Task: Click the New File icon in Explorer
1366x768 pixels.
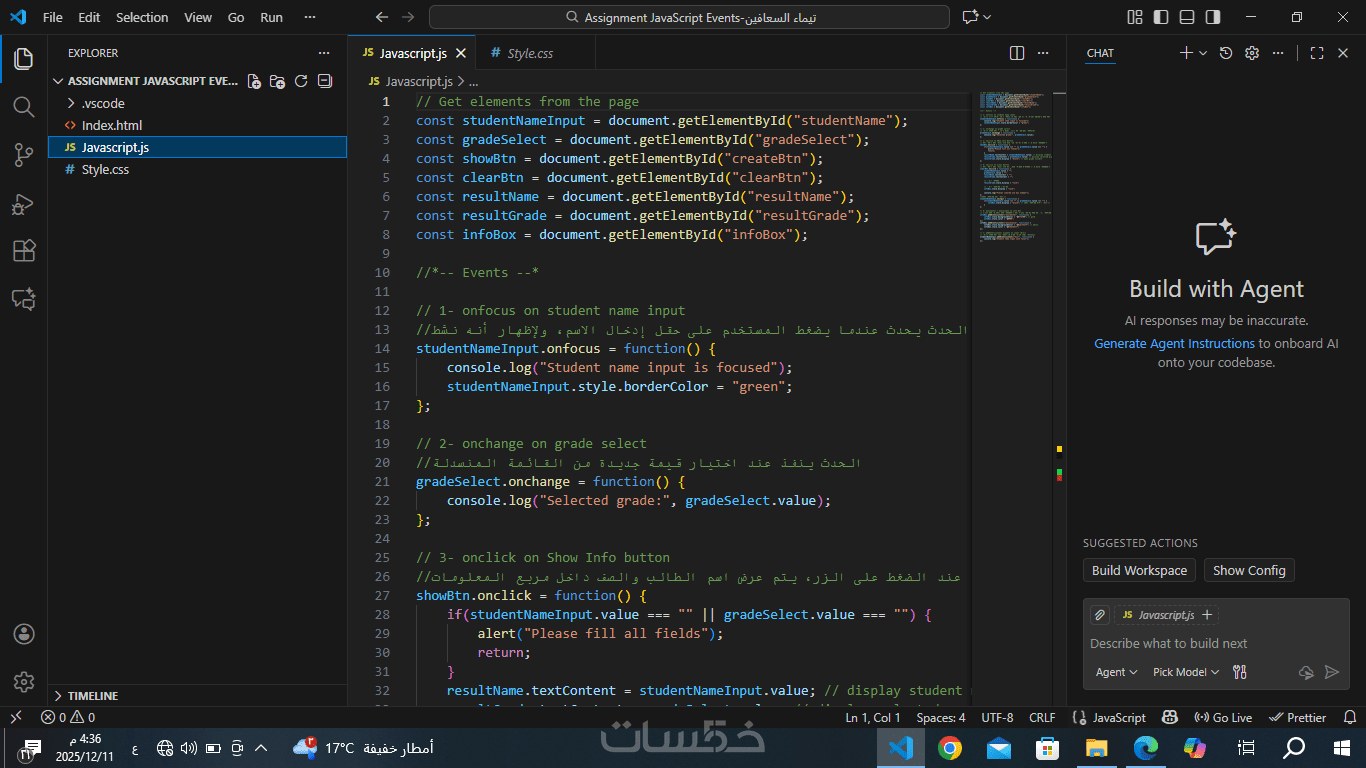Action: pos(254,81)
